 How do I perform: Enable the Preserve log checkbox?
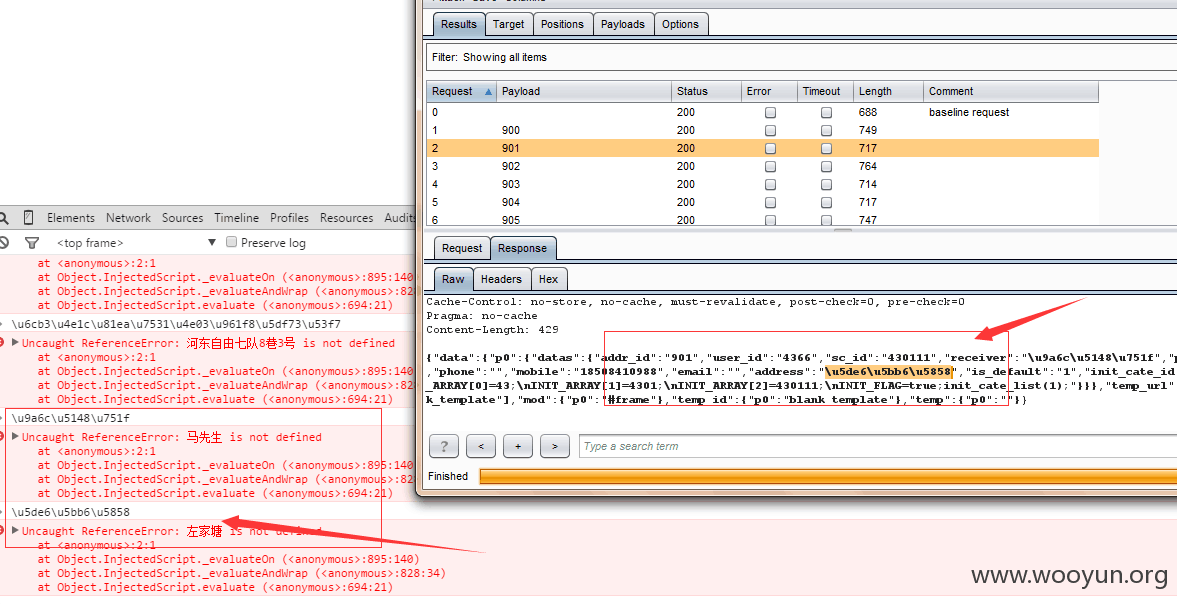(x=232, y=242)
